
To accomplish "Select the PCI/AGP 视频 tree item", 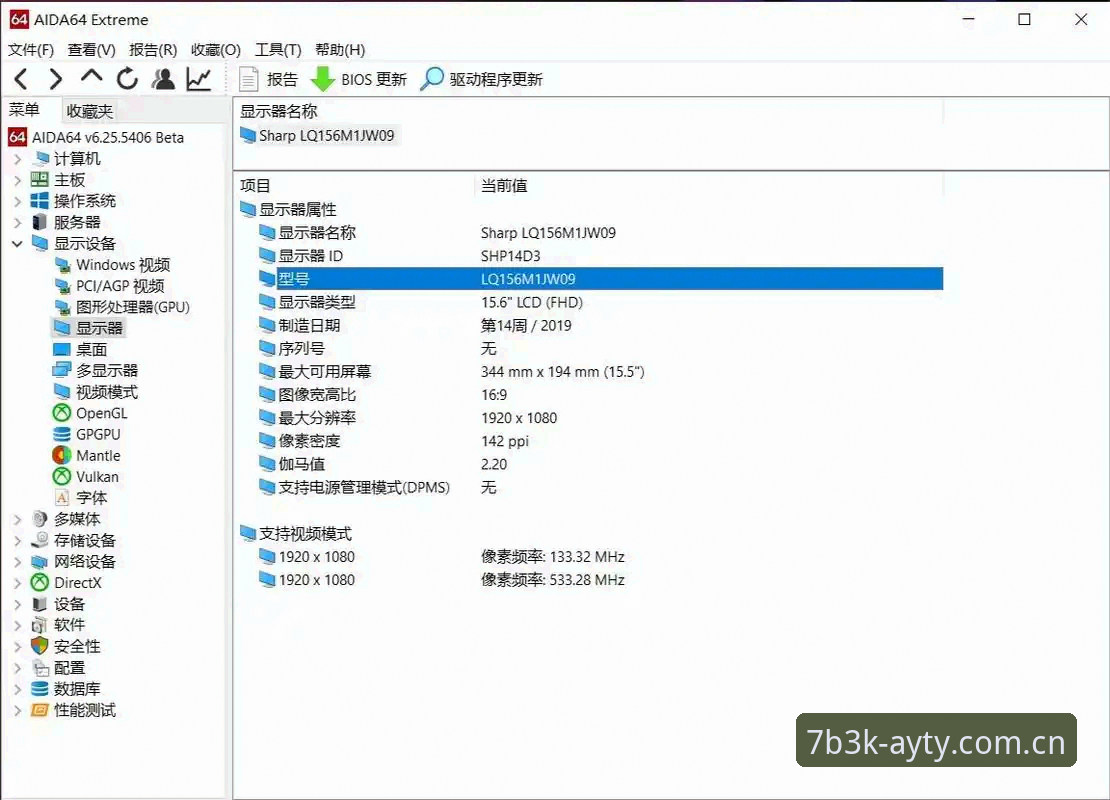I will tap(109, 286).
